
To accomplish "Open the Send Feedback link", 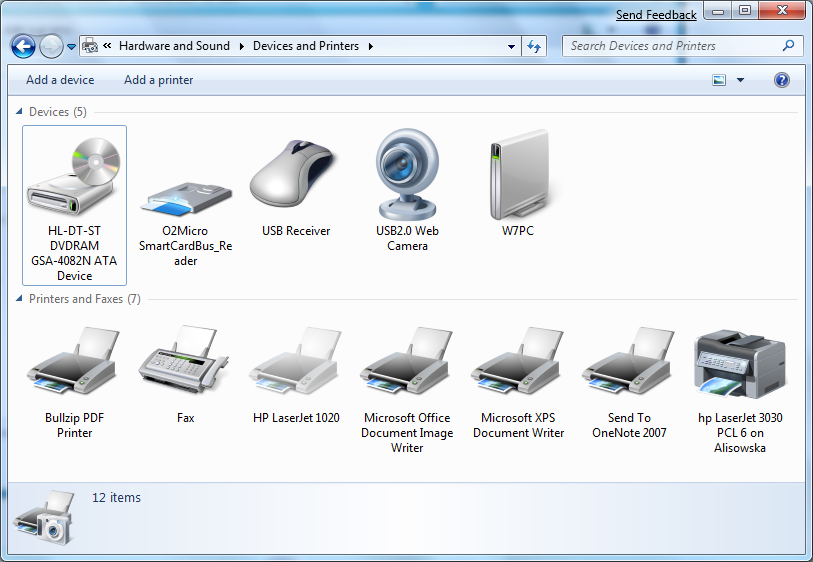I will [656, 15].
